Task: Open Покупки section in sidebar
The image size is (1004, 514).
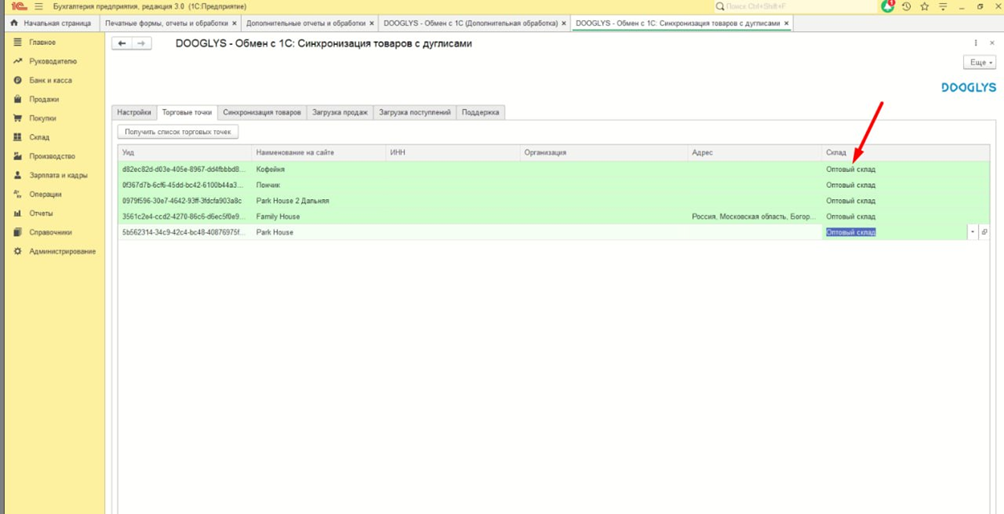Action: 42,118
